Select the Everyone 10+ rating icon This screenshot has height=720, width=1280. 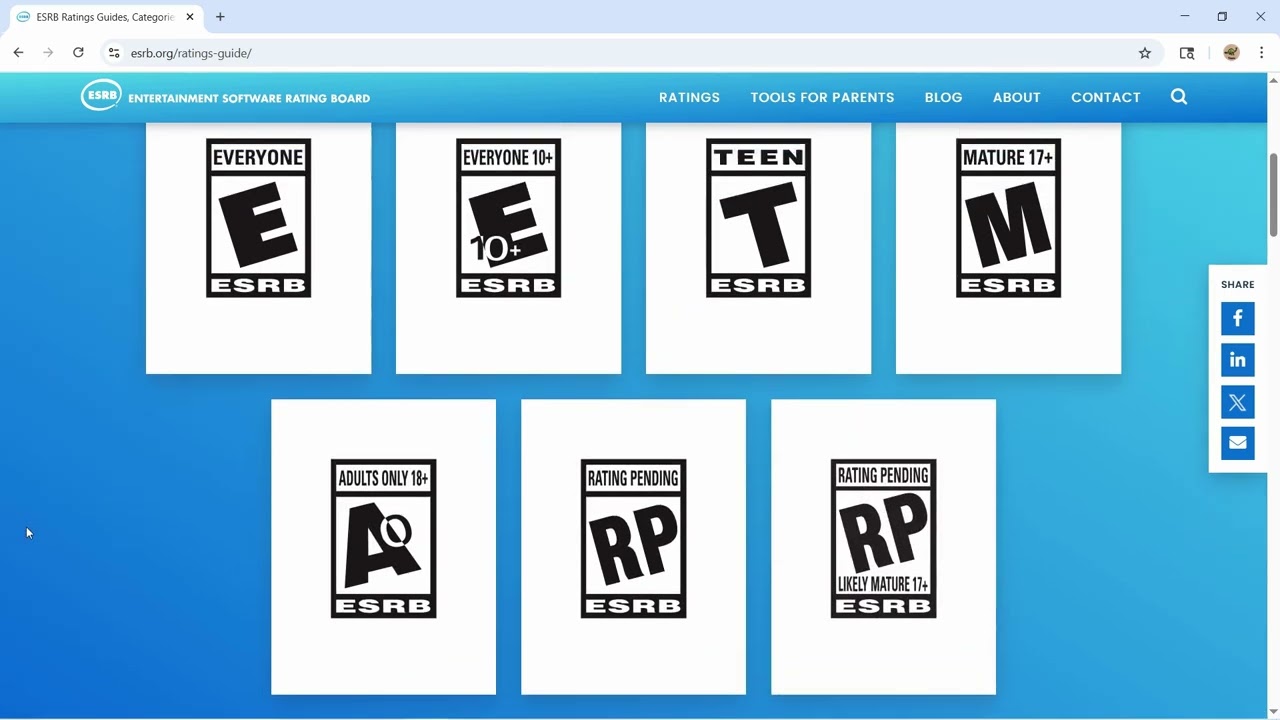[x=508, y=218]
